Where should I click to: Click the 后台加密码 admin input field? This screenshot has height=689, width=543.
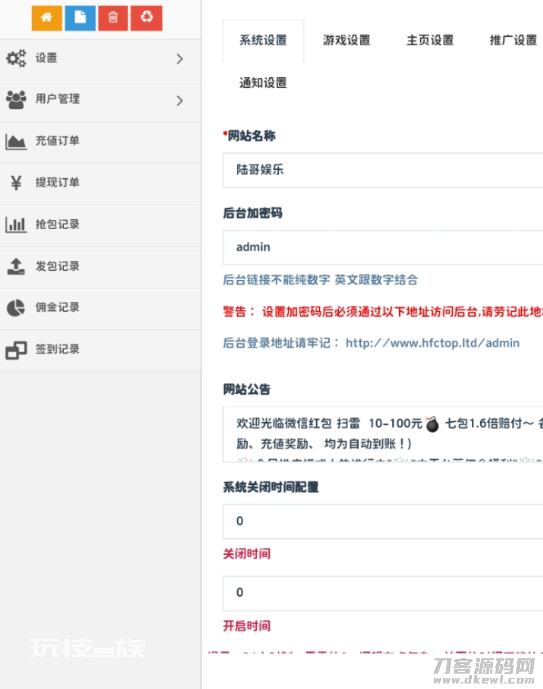(383, 247)
